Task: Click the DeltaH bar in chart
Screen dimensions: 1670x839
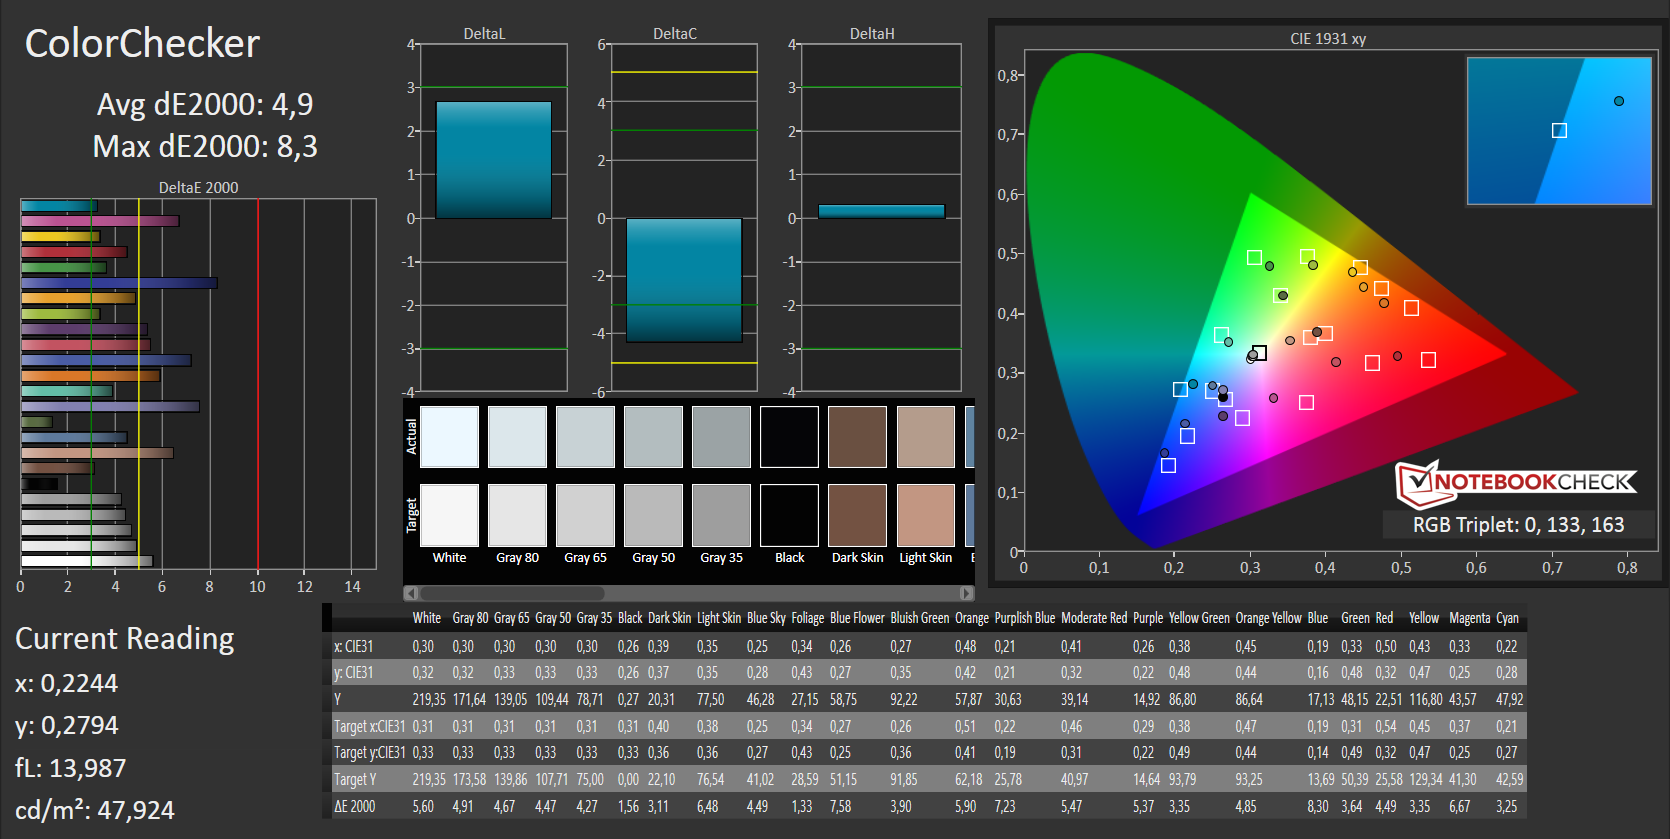Action: tap(881, 211)
